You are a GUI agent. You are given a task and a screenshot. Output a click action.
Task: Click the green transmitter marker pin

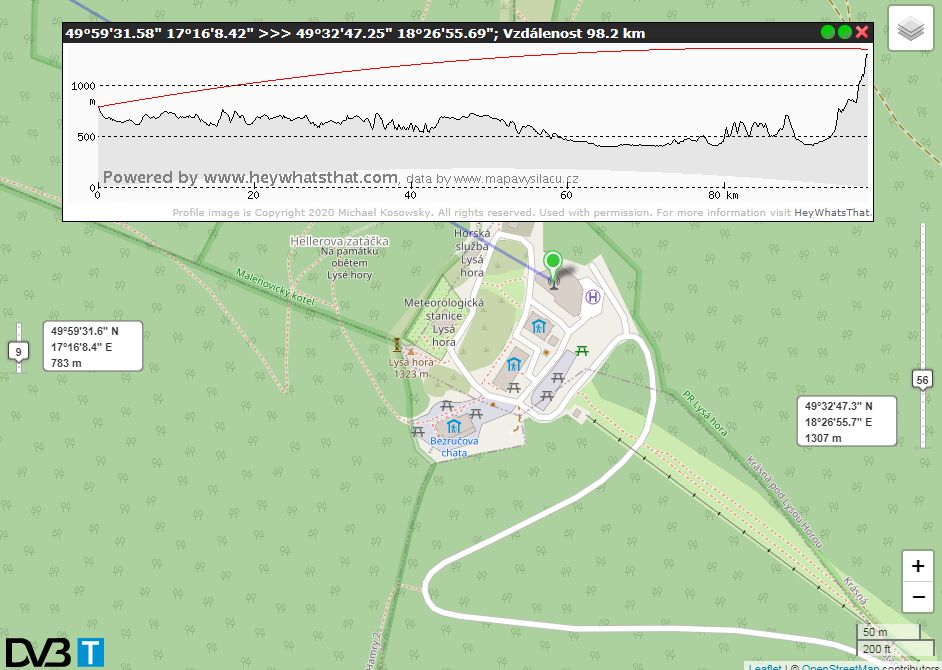(553, 267)
